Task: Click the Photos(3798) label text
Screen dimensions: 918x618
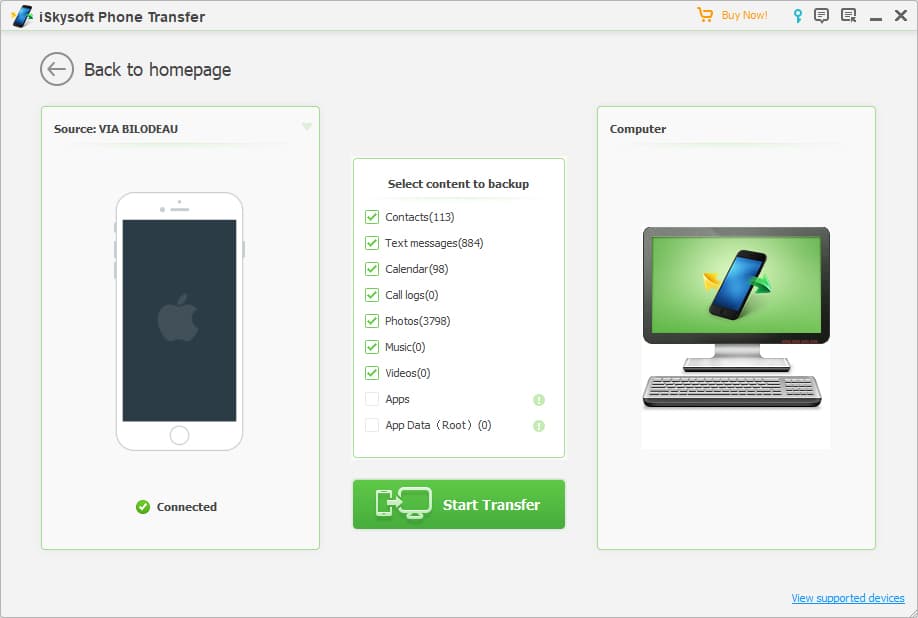Action: tap(417, 321)
